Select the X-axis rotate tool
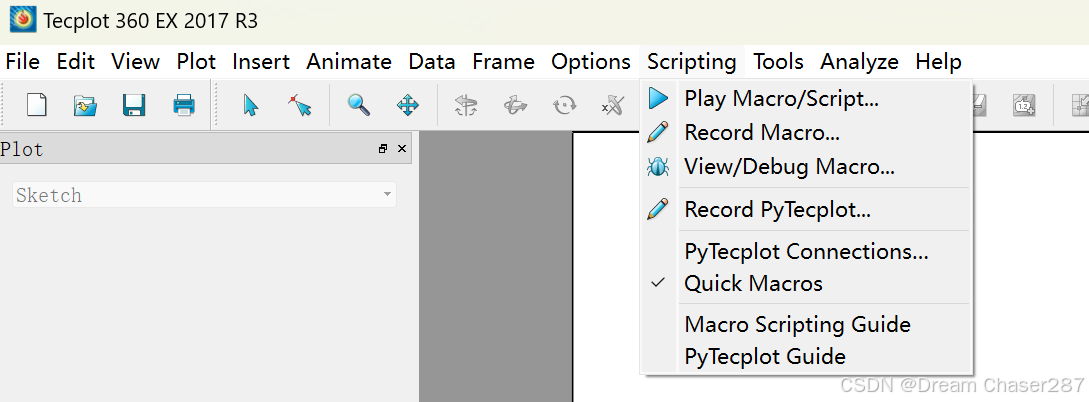Image resolution: width=1089 pixels, height=402 pixels. click(612, 106)
